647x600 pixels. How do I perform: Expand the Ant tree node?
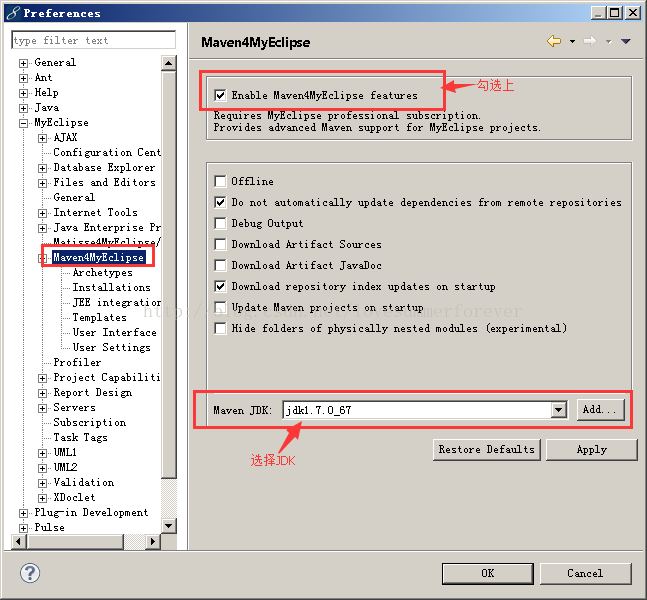24,78
